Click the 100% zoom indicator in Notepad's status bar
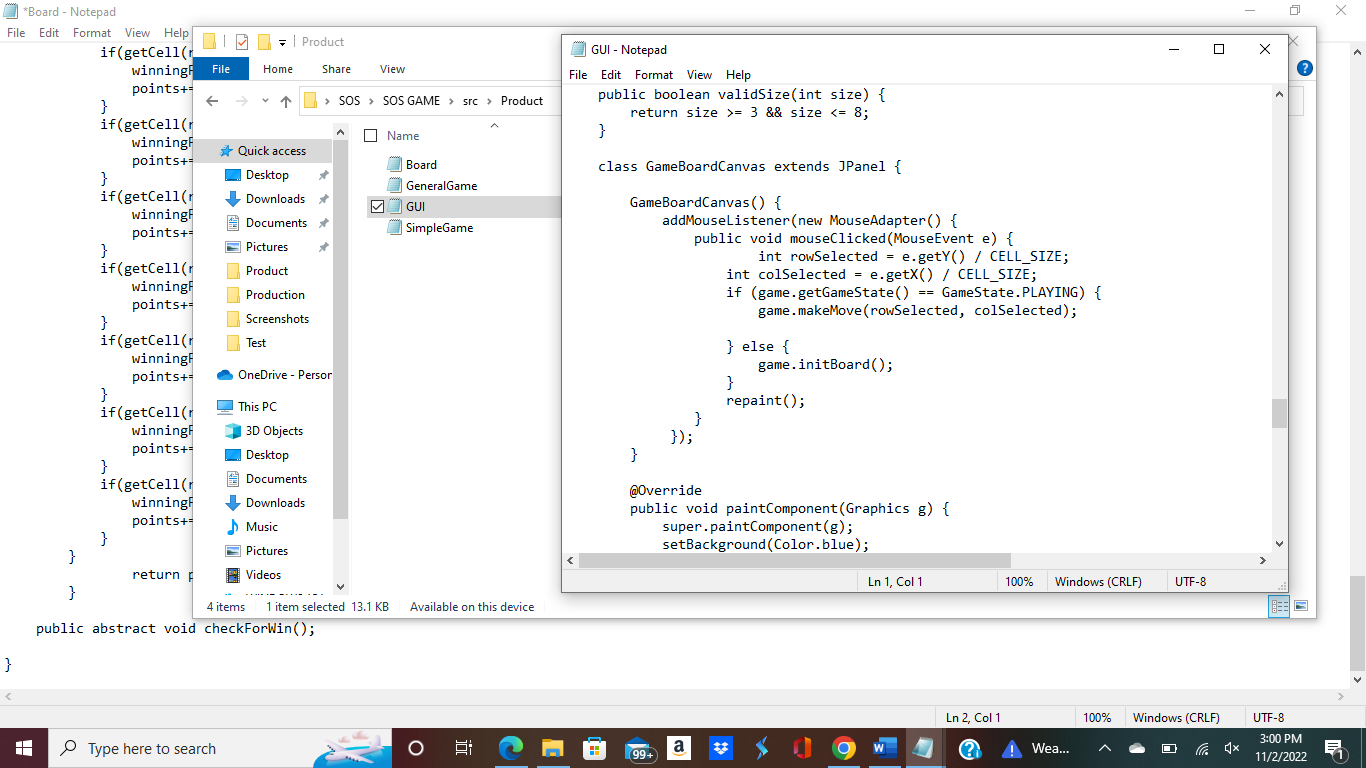1366x768 pixels. tap(1020, 581)
